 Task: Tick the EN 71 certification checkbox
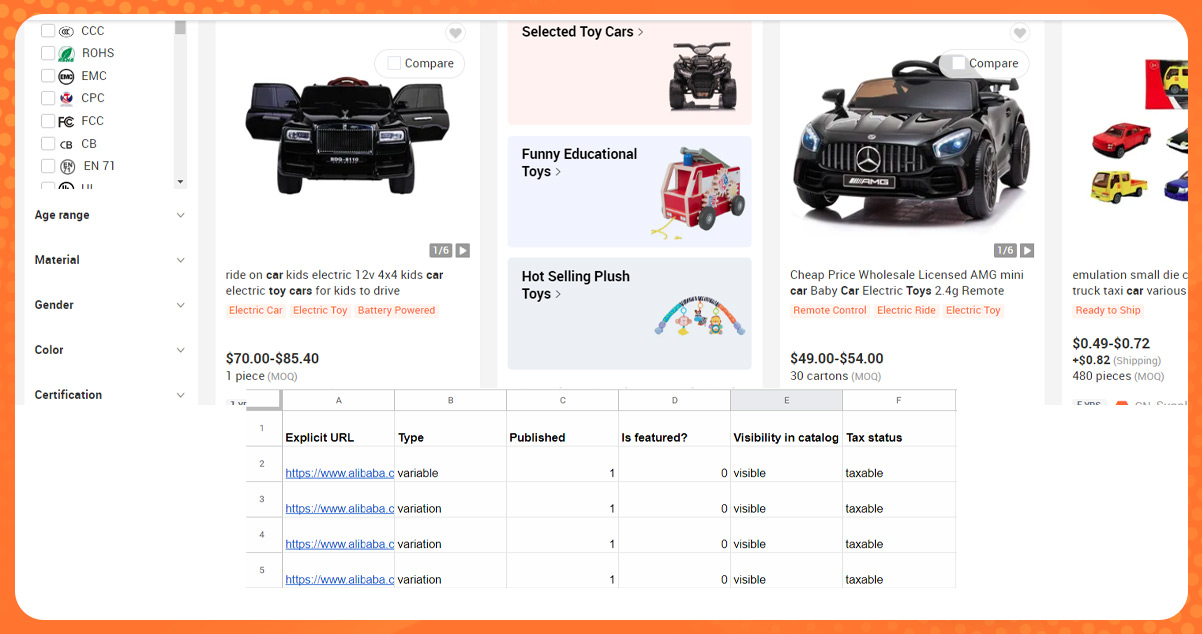pyautogui.click(x=48, y=166)
